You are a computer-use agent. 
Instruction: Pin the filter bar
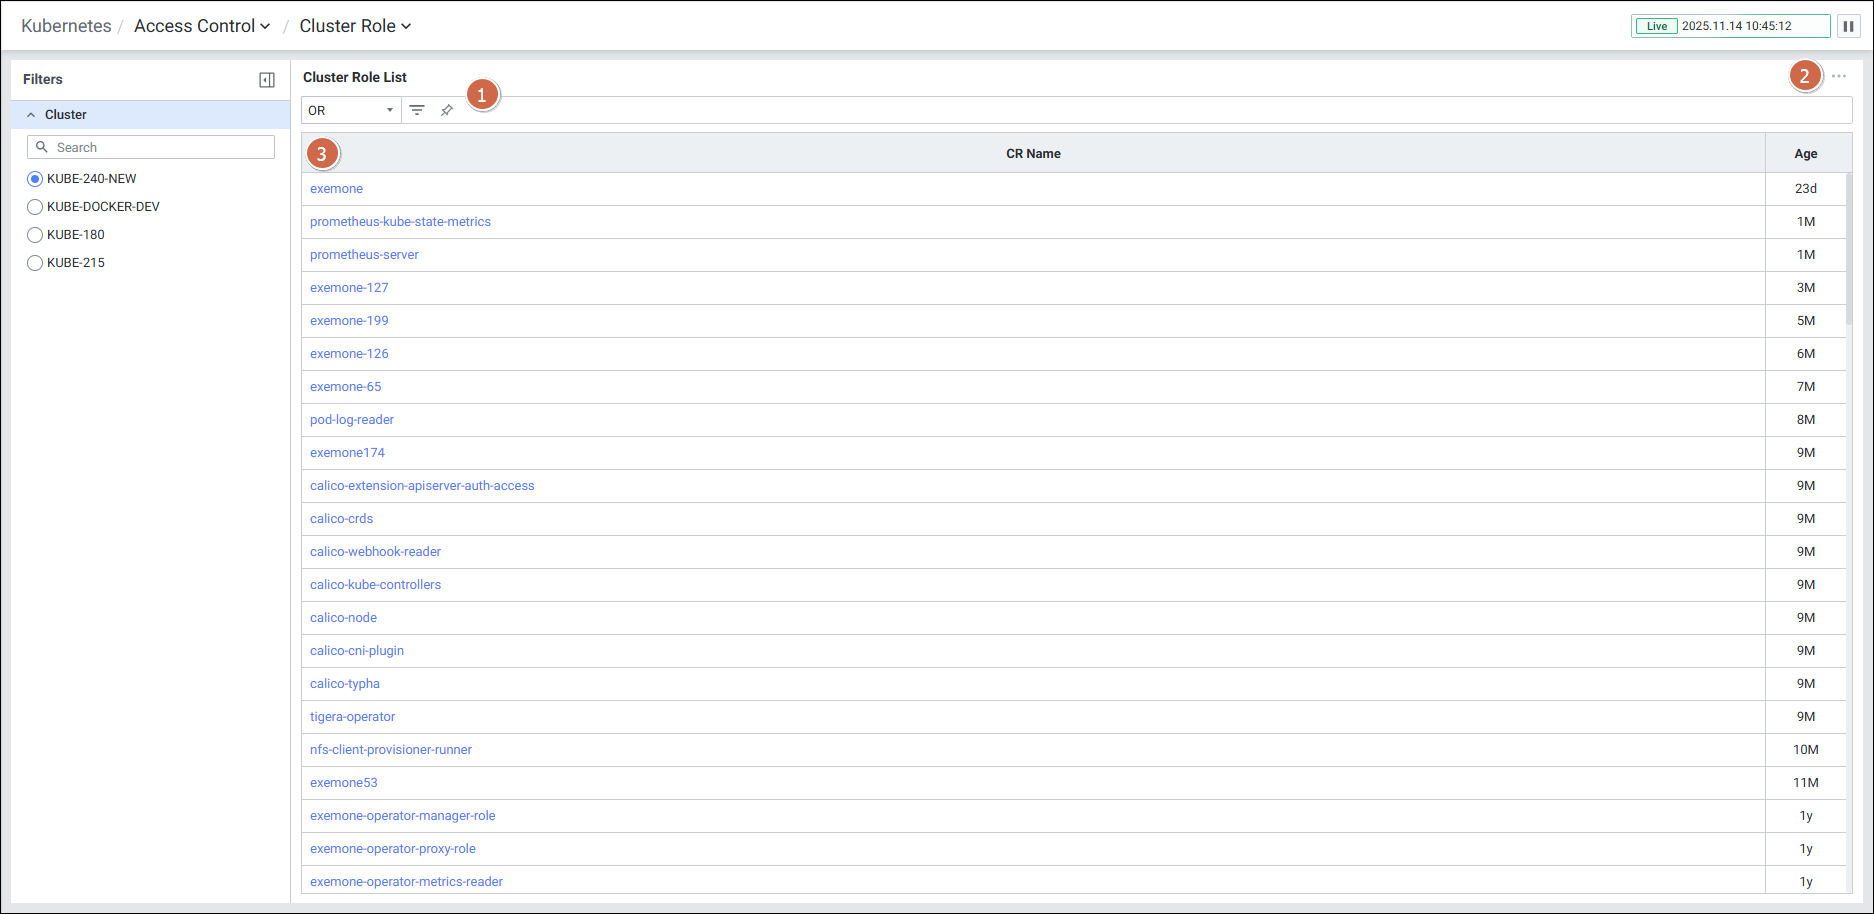click(447, 110)
